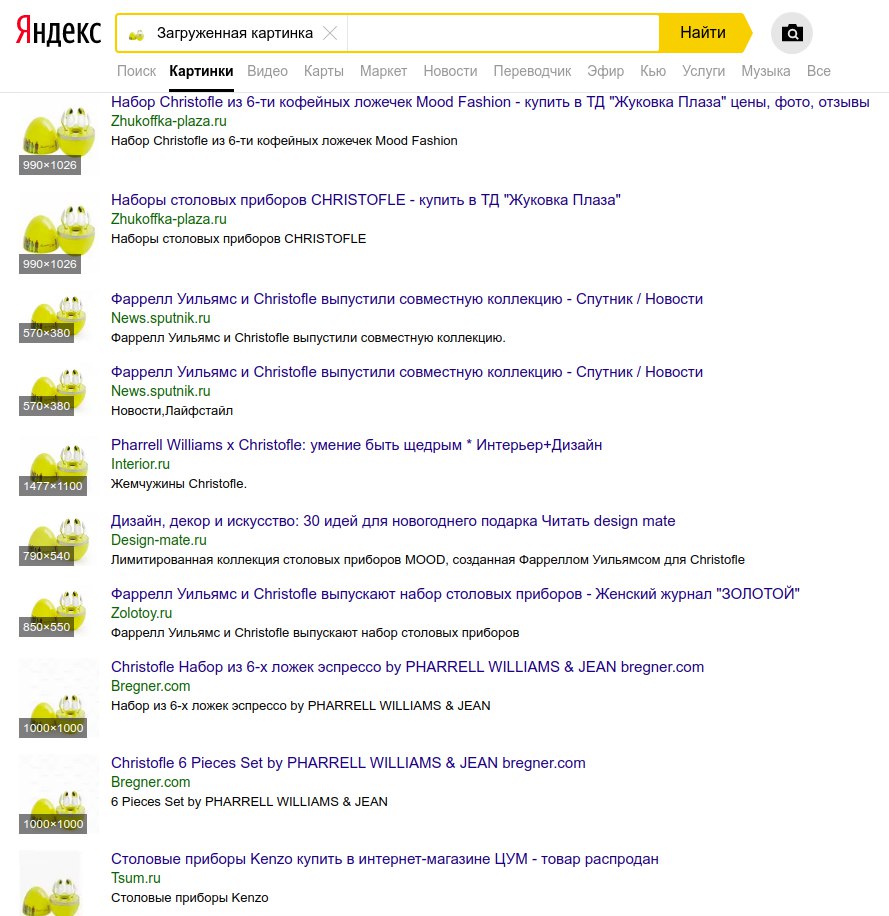
Task: Click the uploaded image mini thumbnail in search box
Action: click(x=136, y=34)
